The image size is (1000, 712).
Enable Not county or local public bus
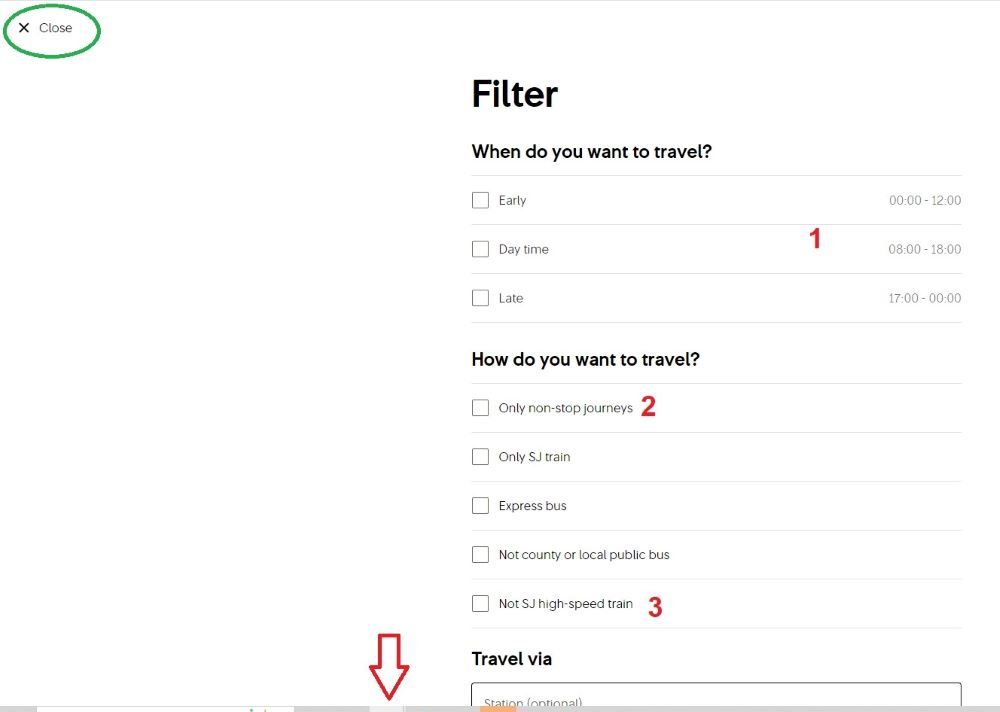click(x=480, y=554)
